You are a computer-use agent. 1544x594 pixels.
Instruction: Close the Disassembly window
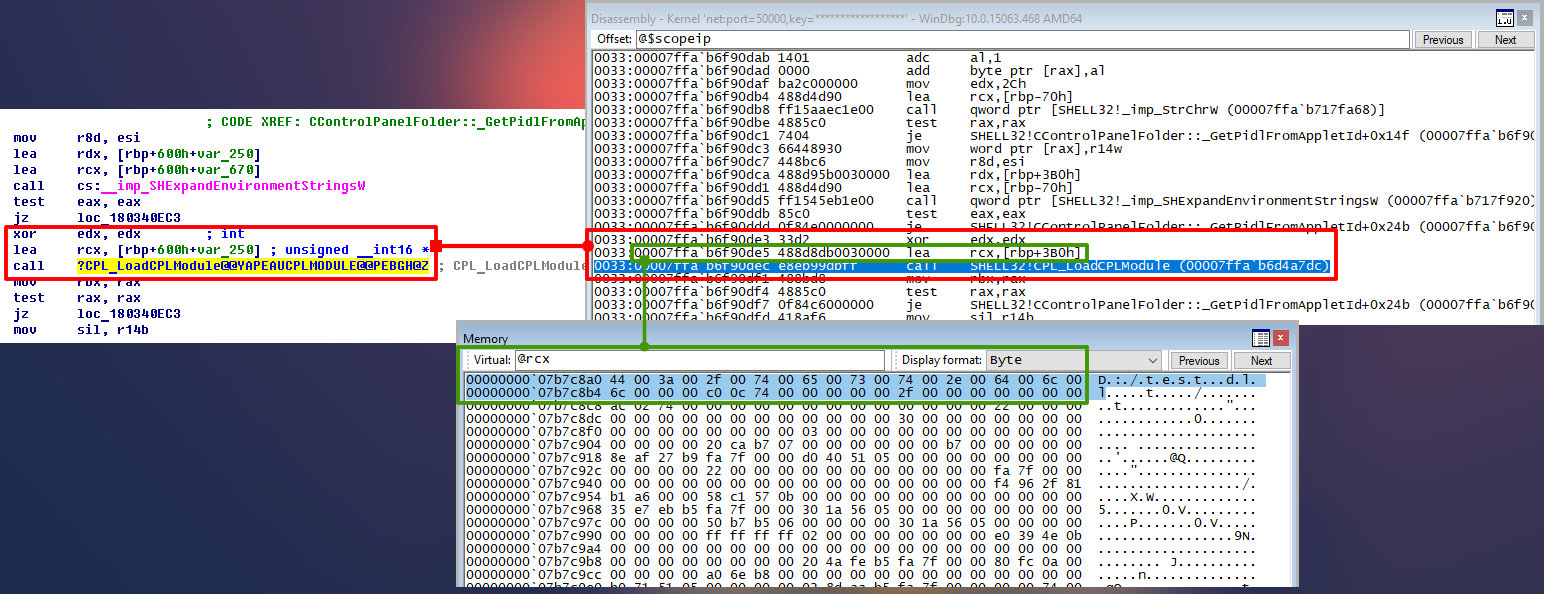pyautogui.click(x=1523, y=18)
